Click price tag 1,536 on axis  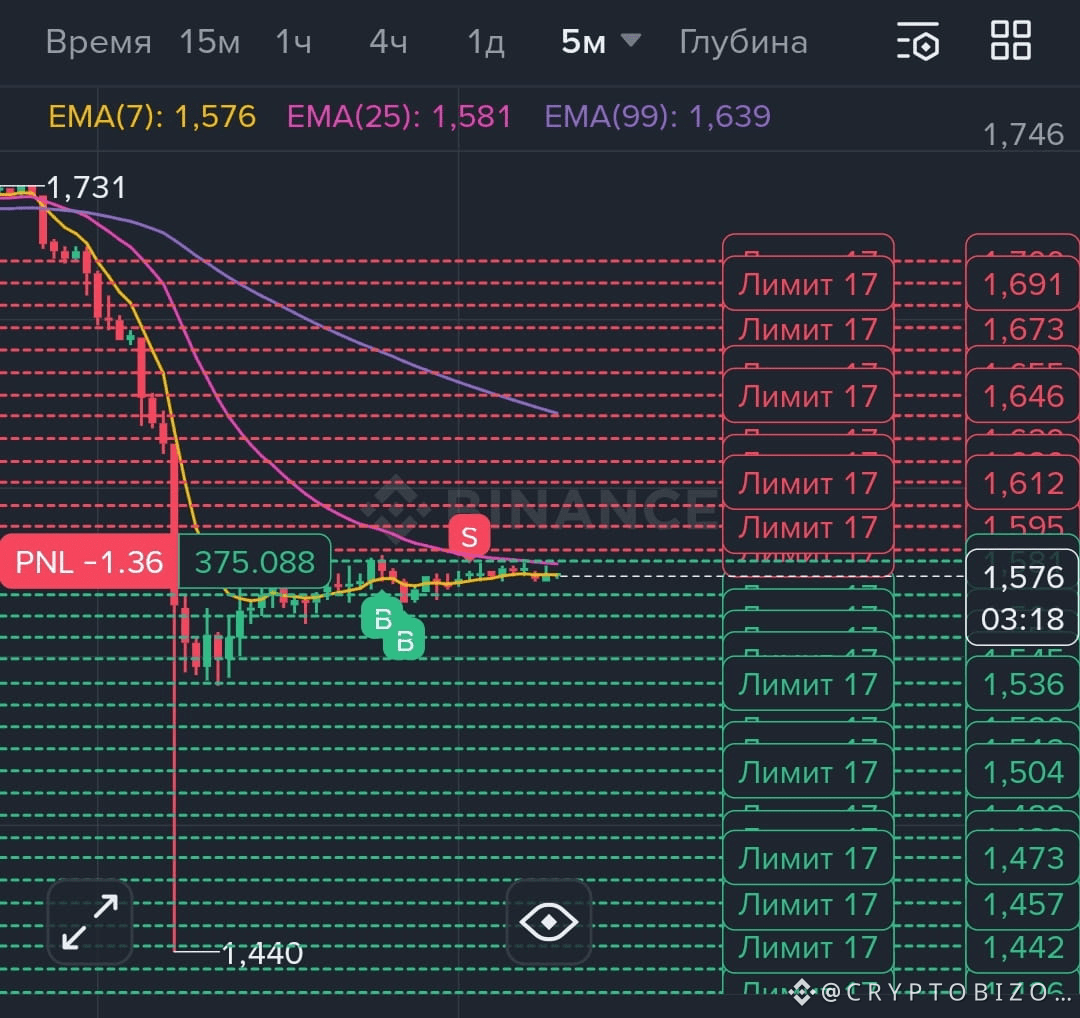(x=1023, y=684)
